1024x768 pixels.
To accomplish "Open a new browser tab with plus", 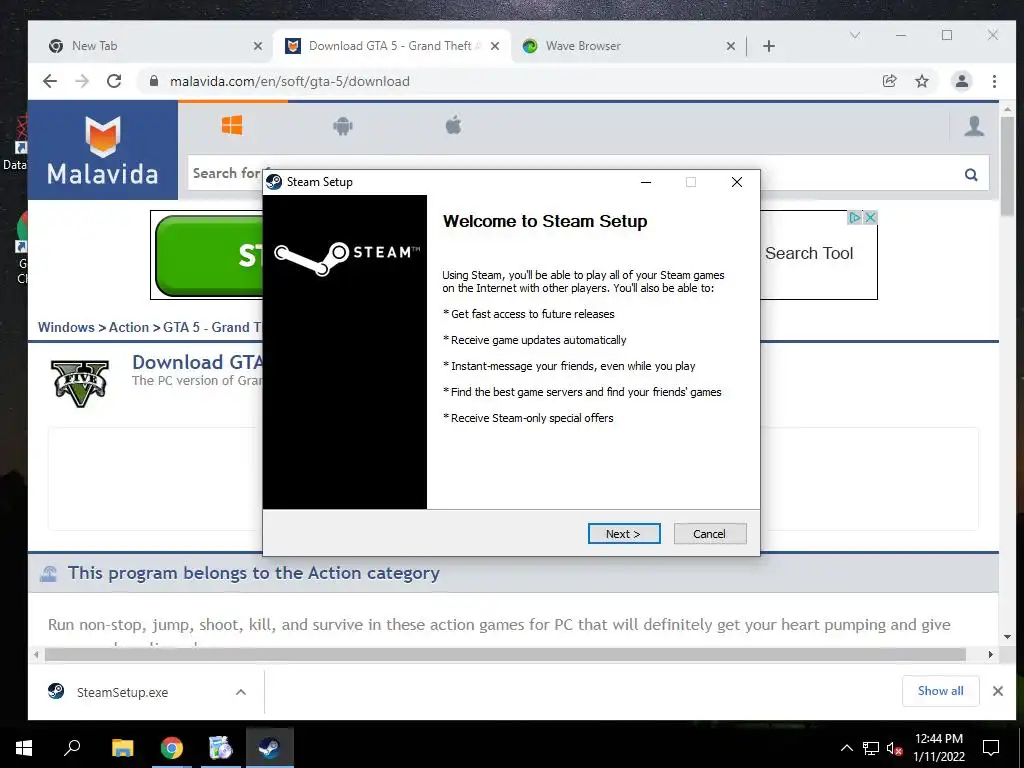I will coord(769,46).
